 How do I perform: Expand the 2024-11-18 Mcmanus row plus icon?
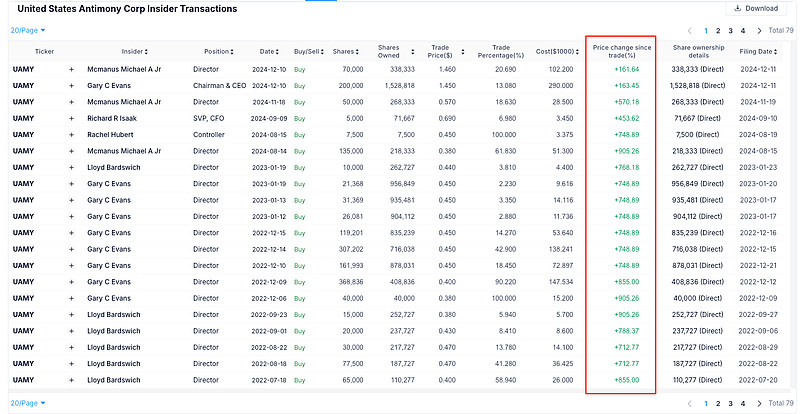[x=71, y=102]
